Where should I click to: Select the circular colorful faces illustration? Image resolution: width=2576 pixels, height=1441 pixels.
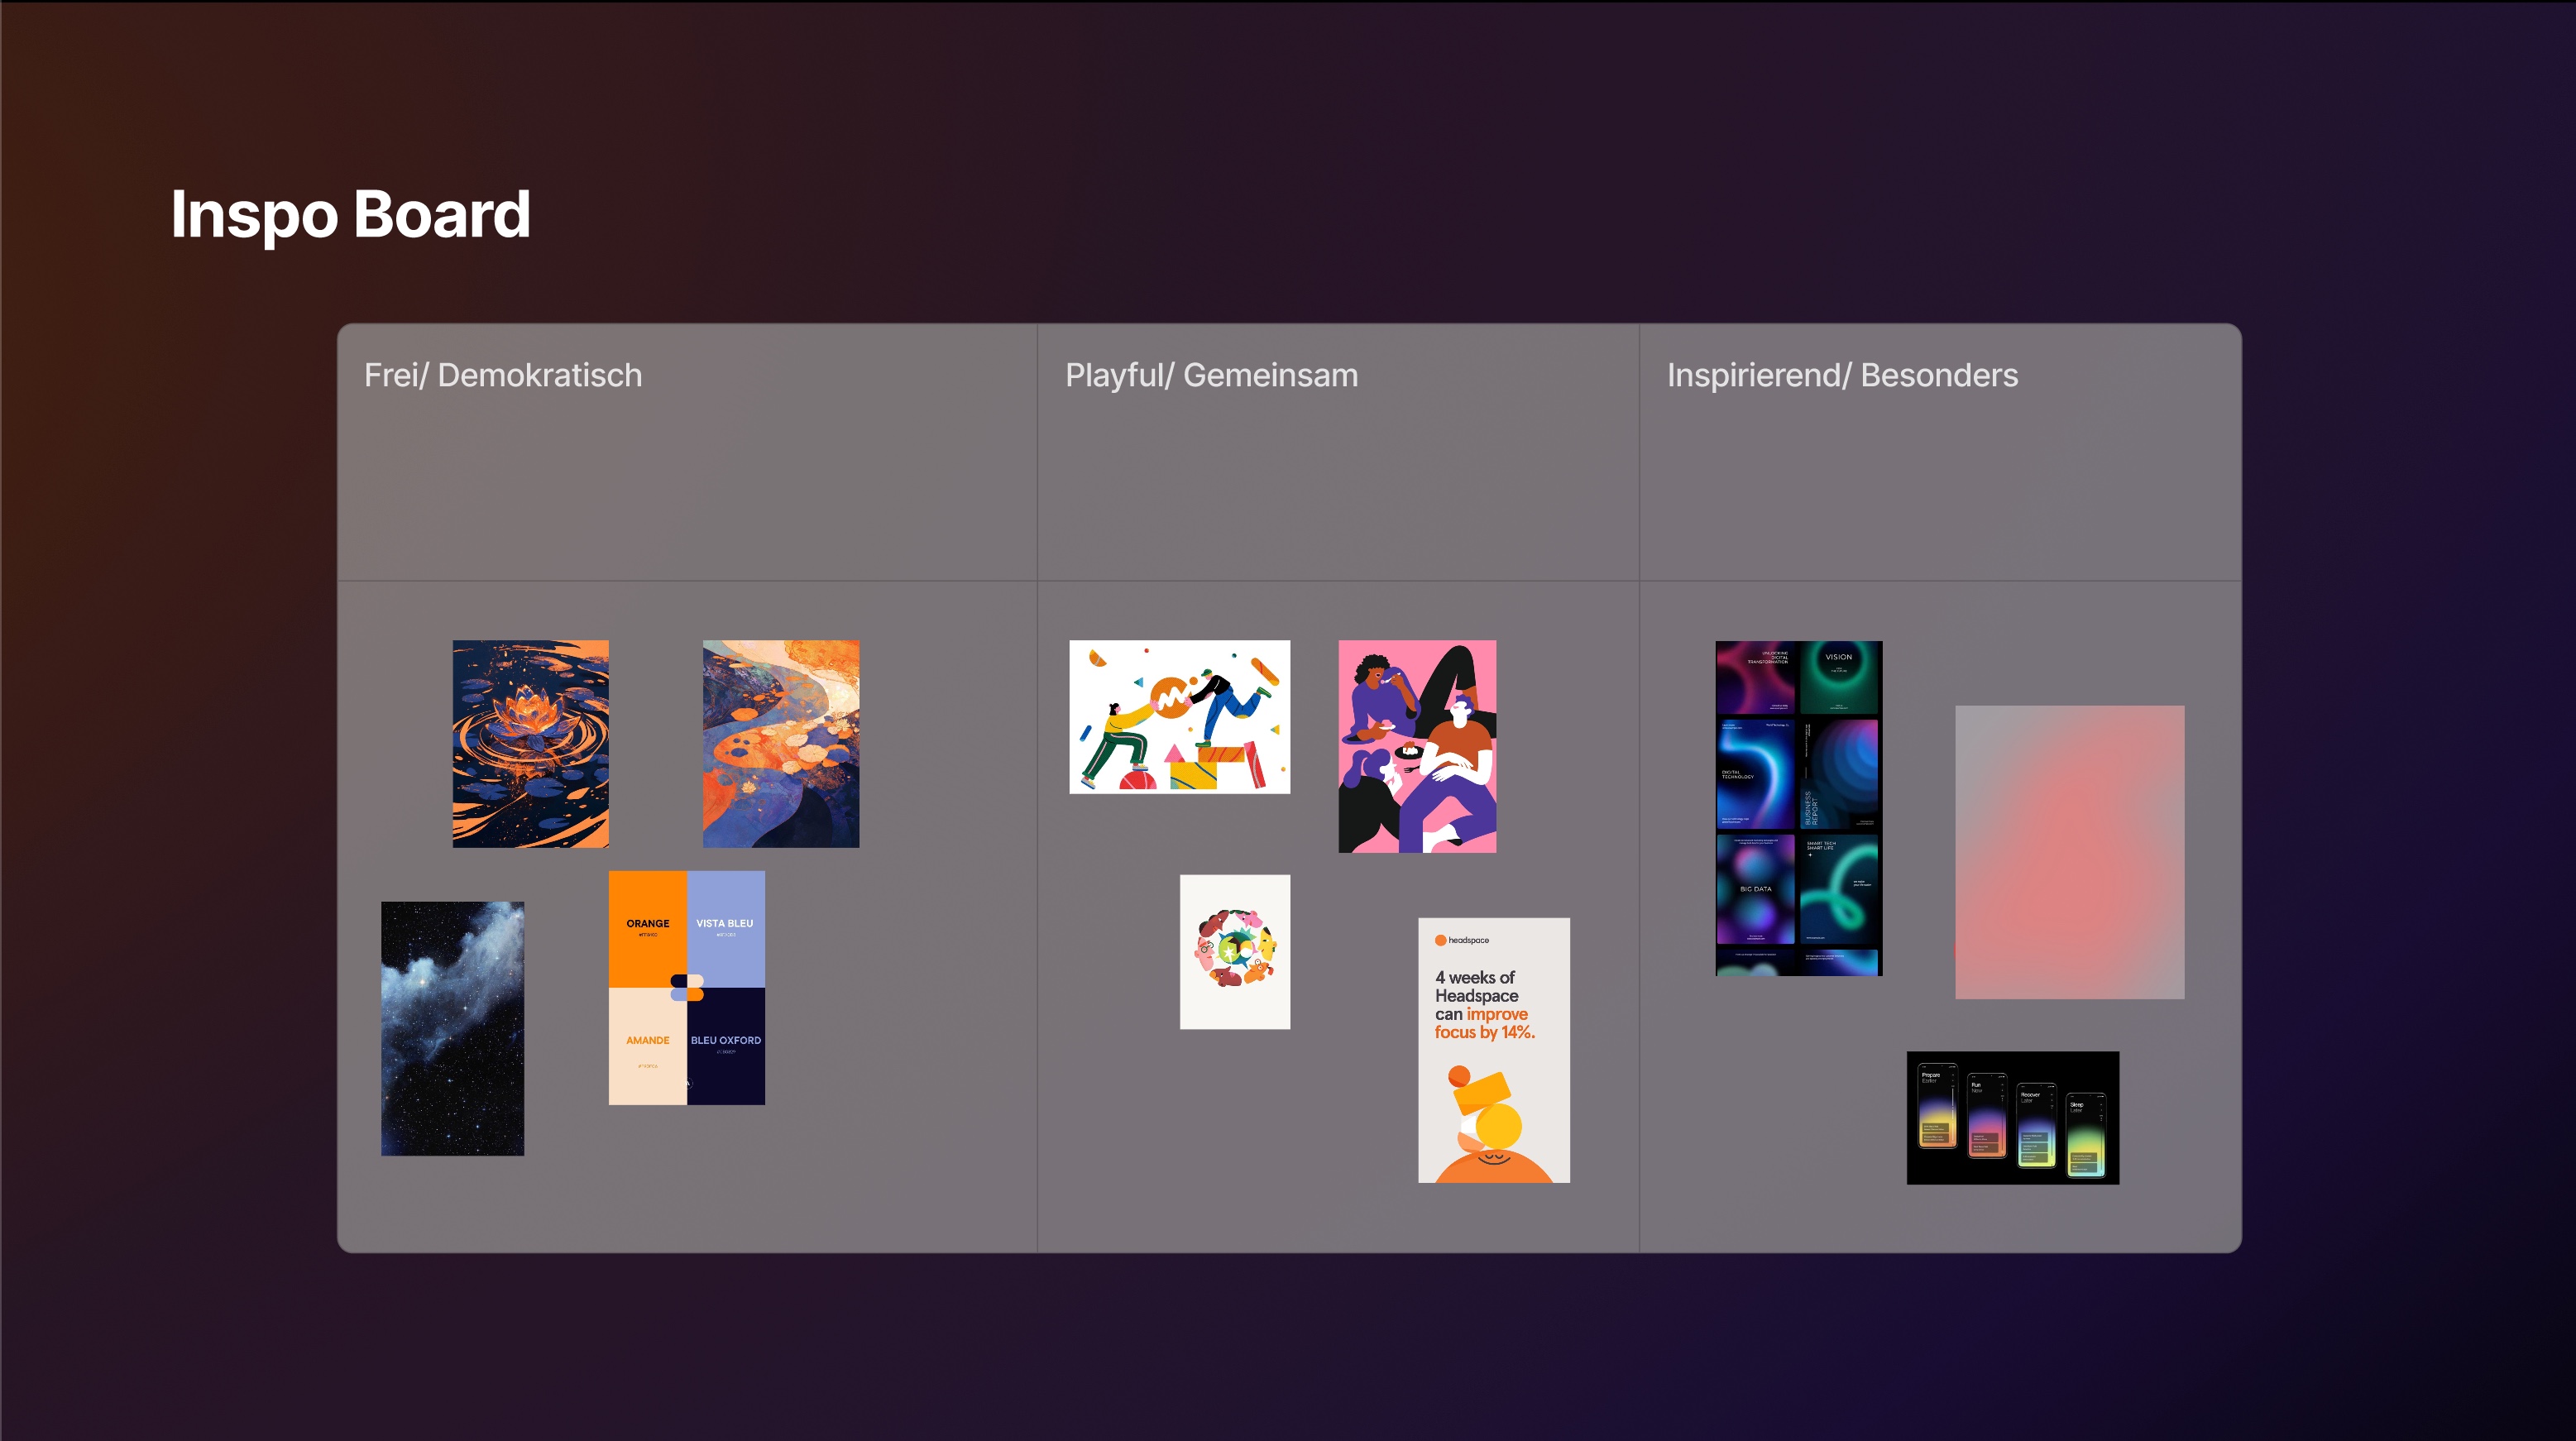coord(1234,951)
